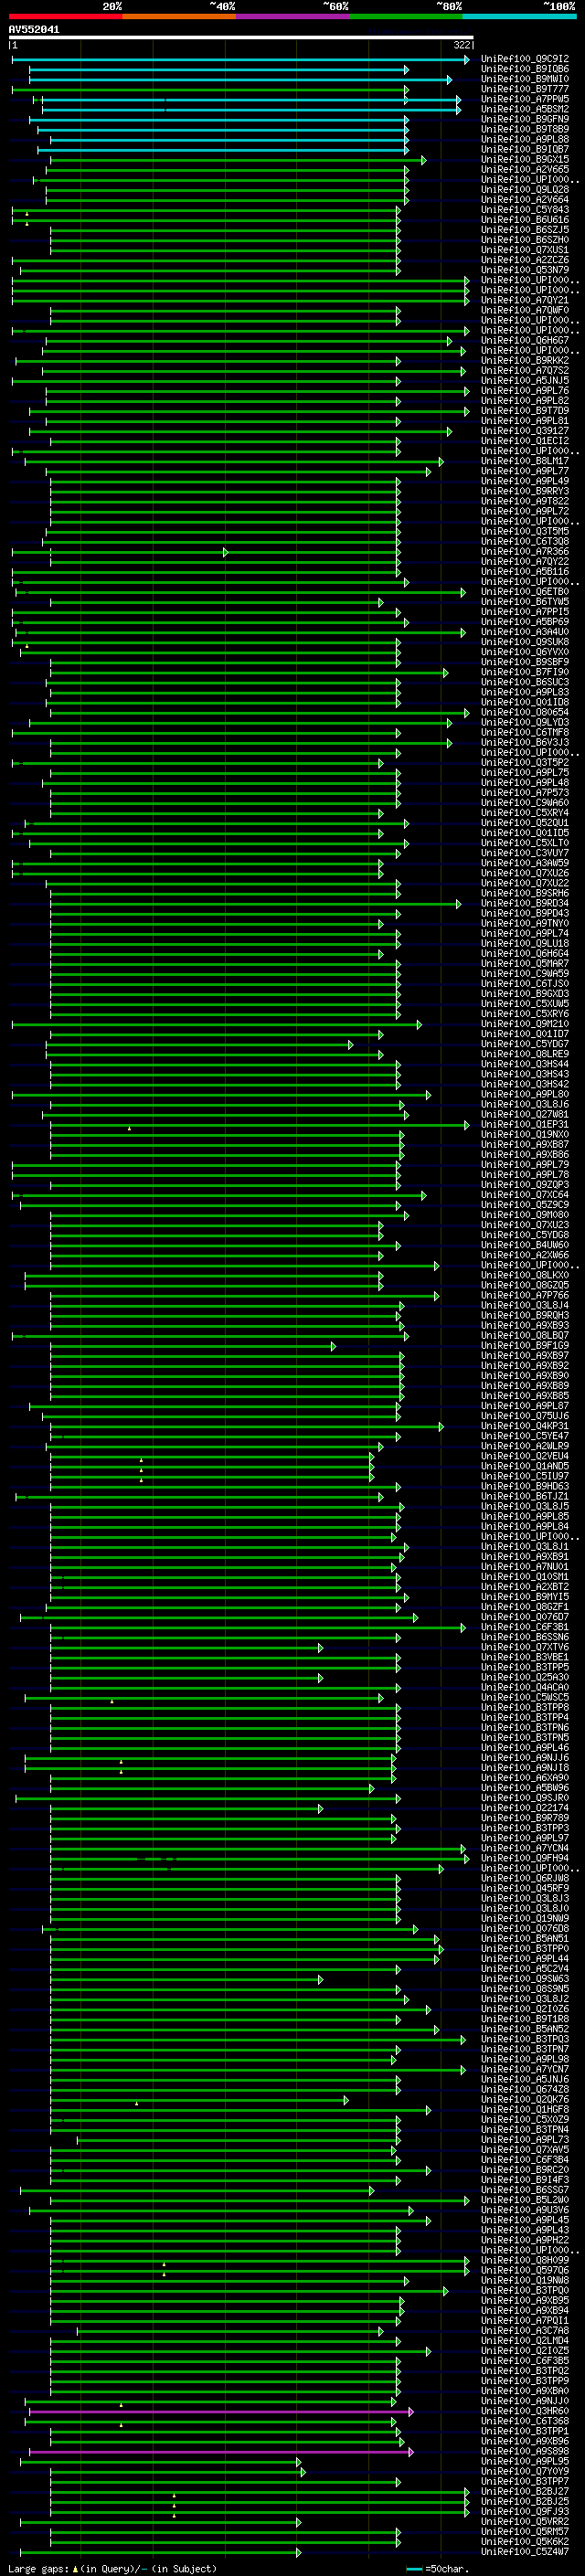
Task: Select the cyan alignment bar for UniRef100_Q9C9I2
Action: point(241,60)
